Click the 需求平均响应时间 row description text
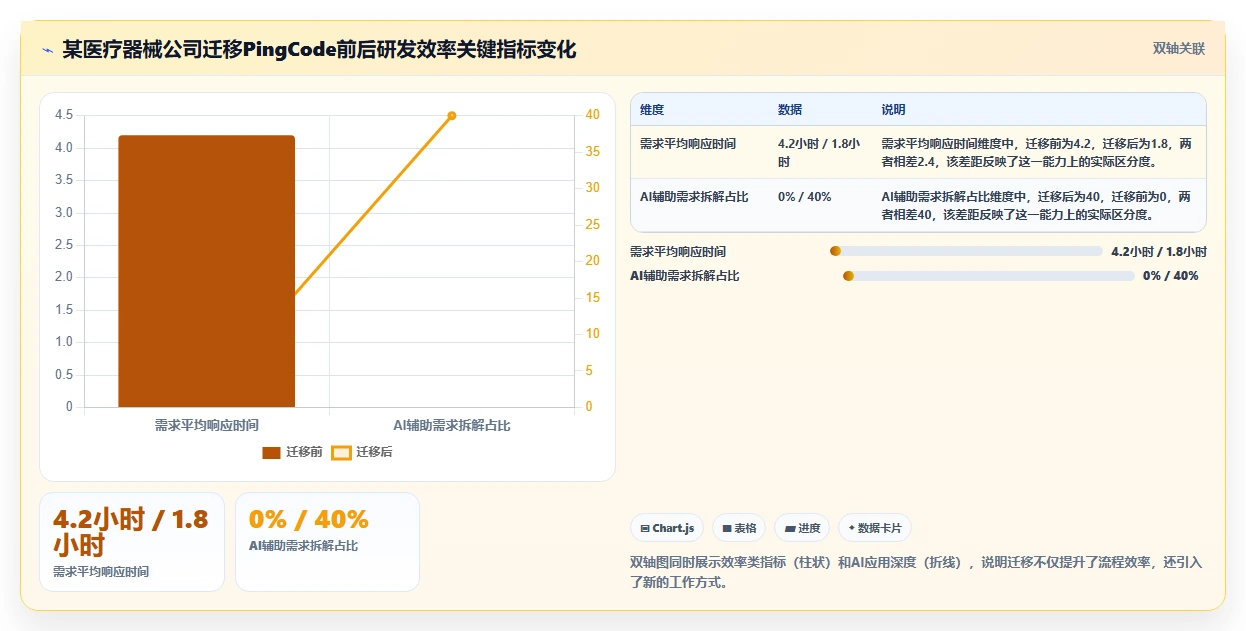The image size is (1246, 631). (x=1036, y=152)
